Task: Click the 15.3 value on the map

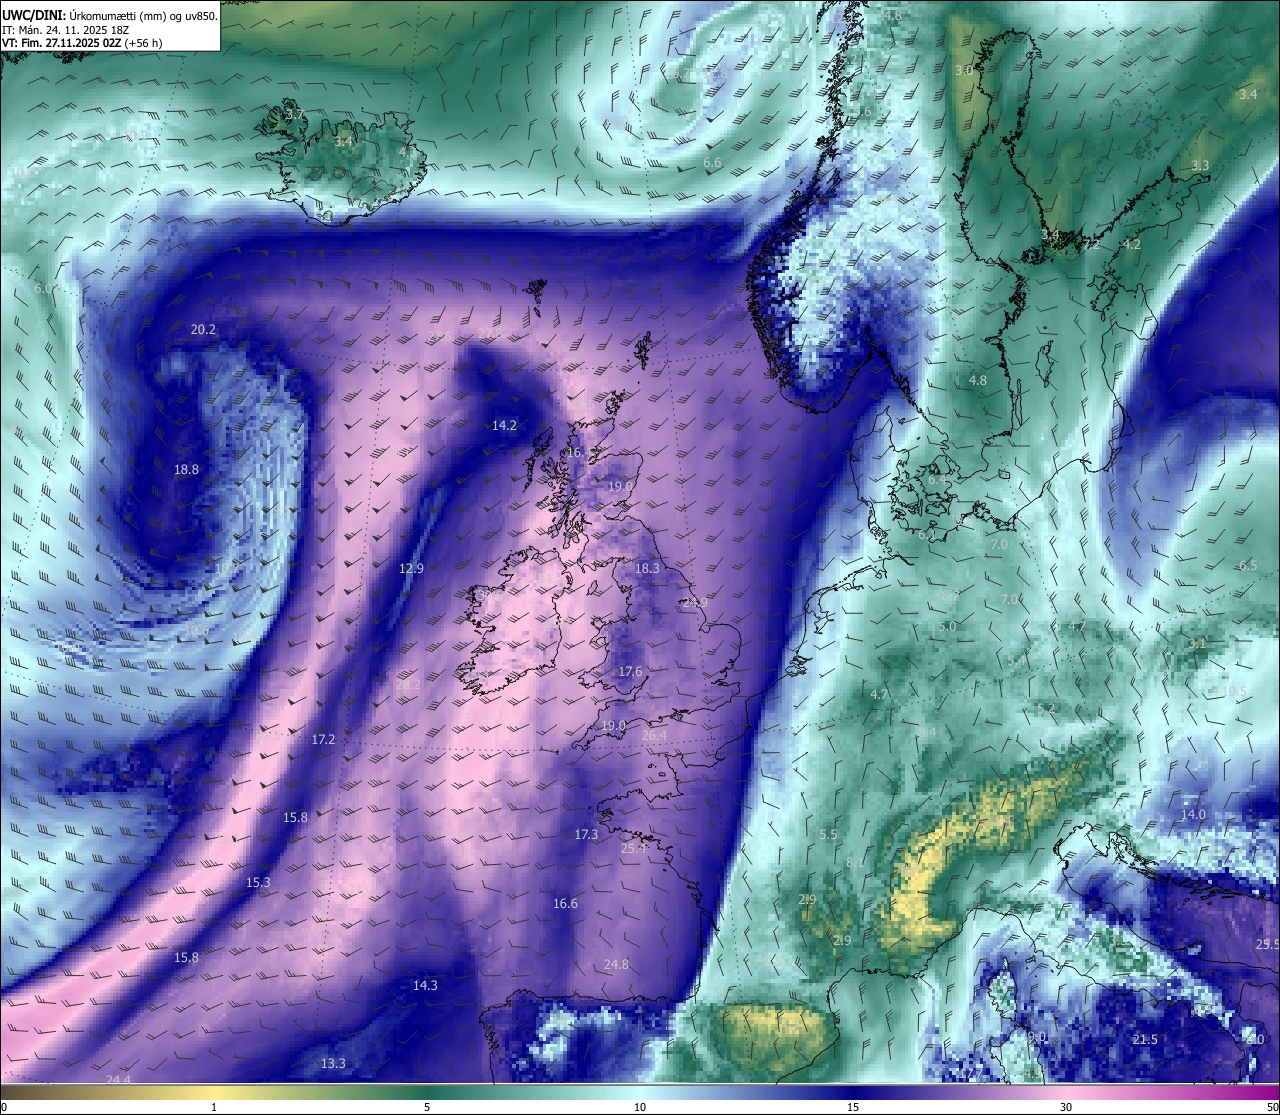Action: (x=258, y=882)
